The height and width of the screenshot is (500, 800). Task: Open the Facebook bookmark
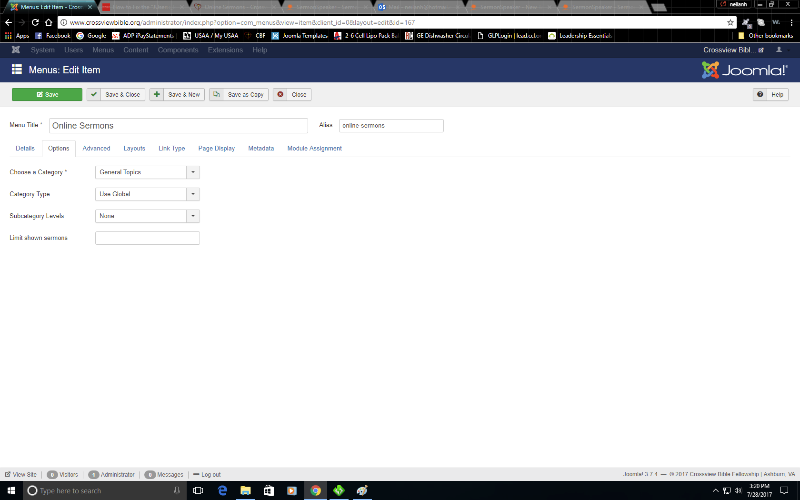pos(53,36)
